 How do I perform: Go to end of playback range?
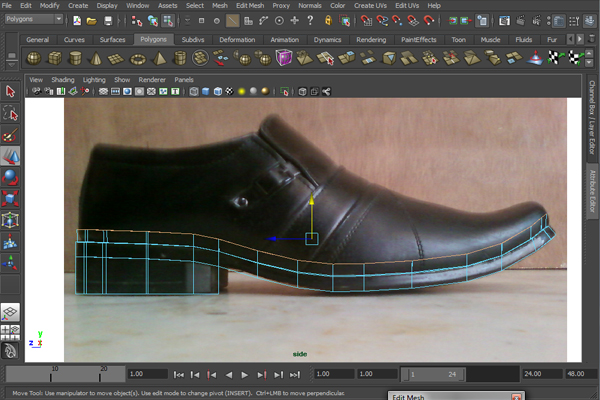tap(295, 375)
